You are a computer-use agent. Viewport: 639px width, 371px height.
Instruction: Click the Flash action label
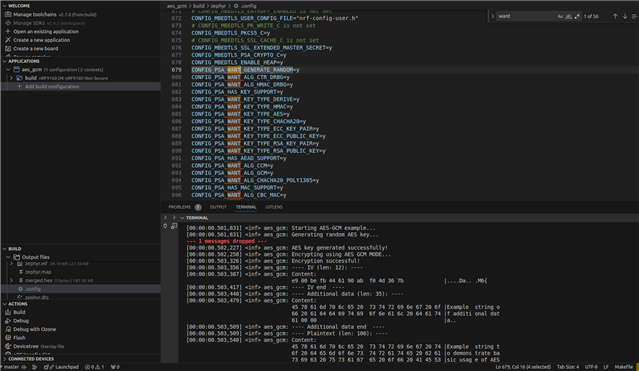(x=19, y=338)
